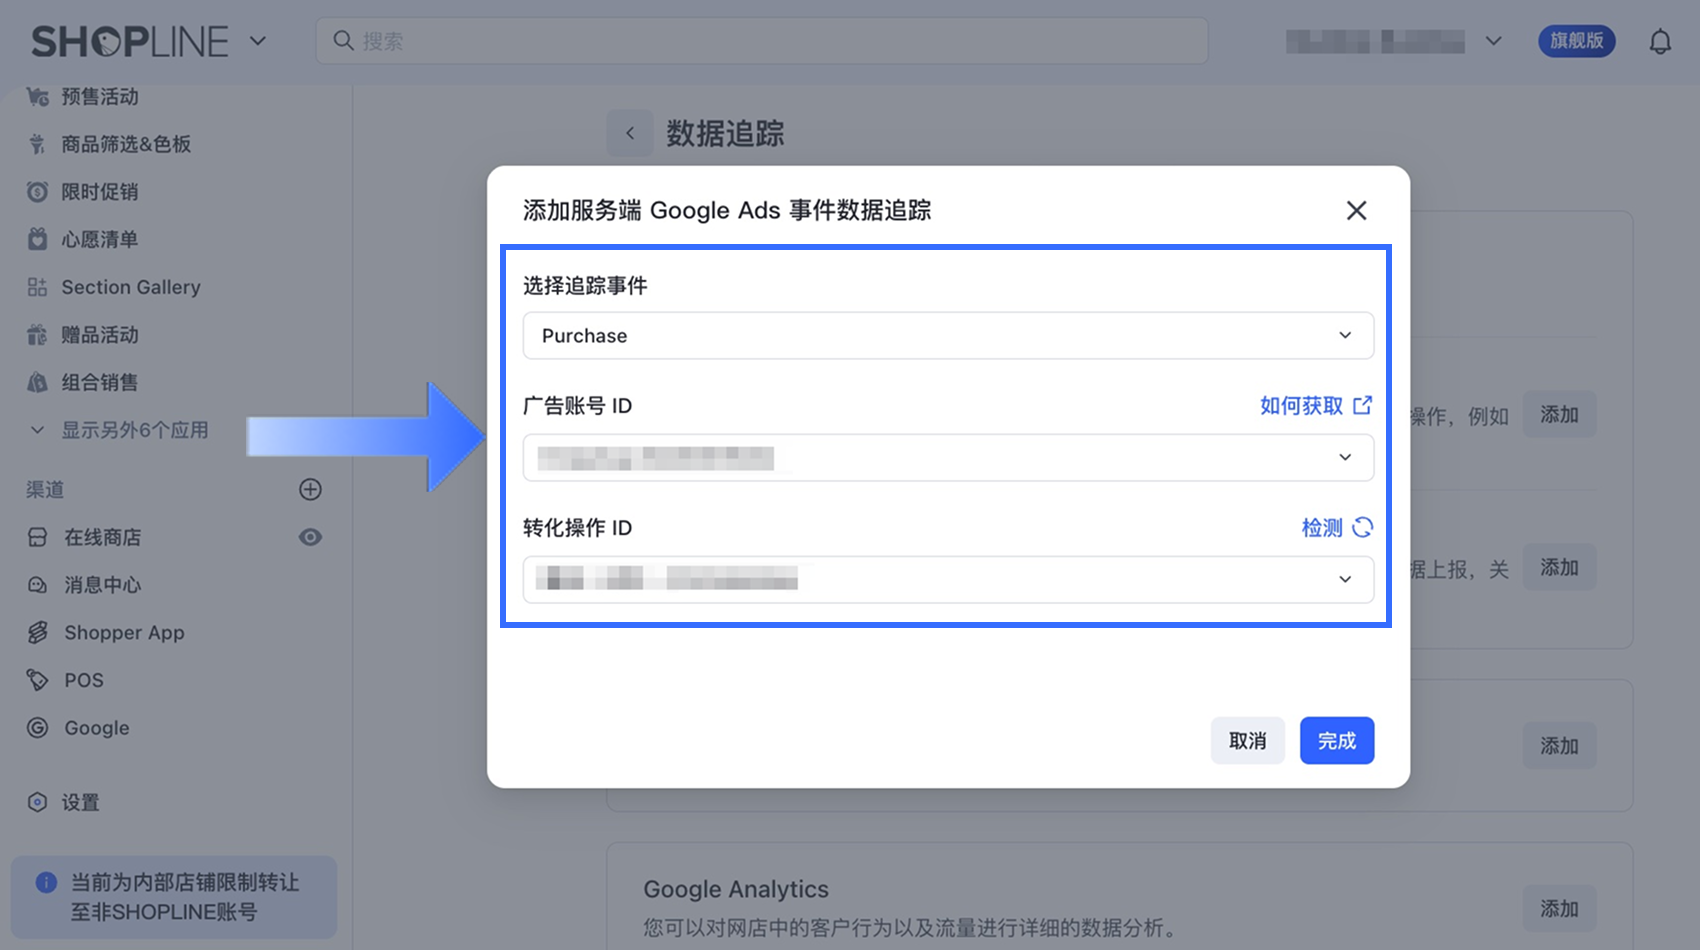The image size is (1700, 950).
Task: Click the Shopper App icon
Action: pos(38,632)
